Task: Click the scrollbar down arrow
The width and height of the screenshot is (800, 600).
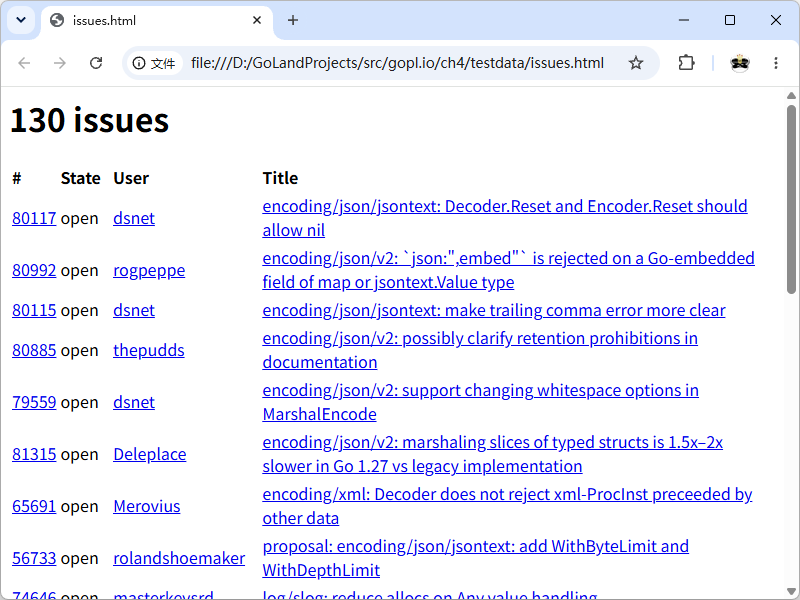Action: click(x=791, y=592)
